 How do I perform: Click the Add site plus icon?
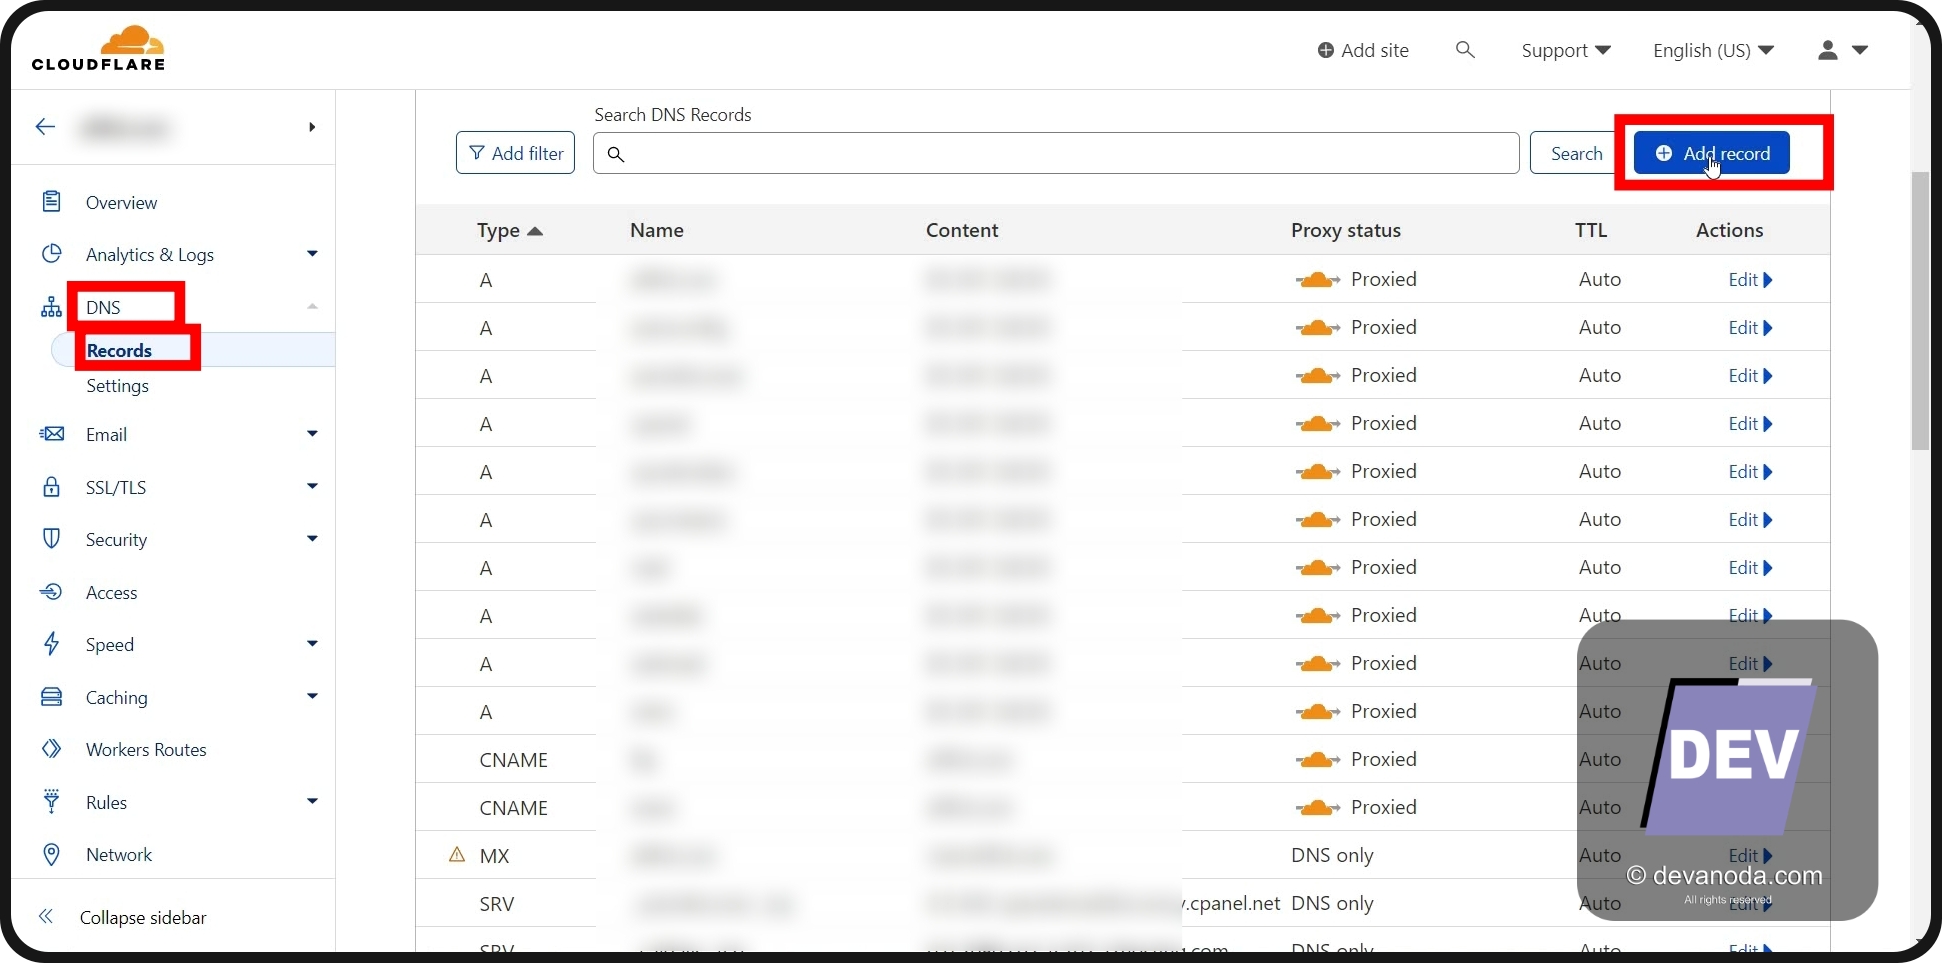point(1325,50)
